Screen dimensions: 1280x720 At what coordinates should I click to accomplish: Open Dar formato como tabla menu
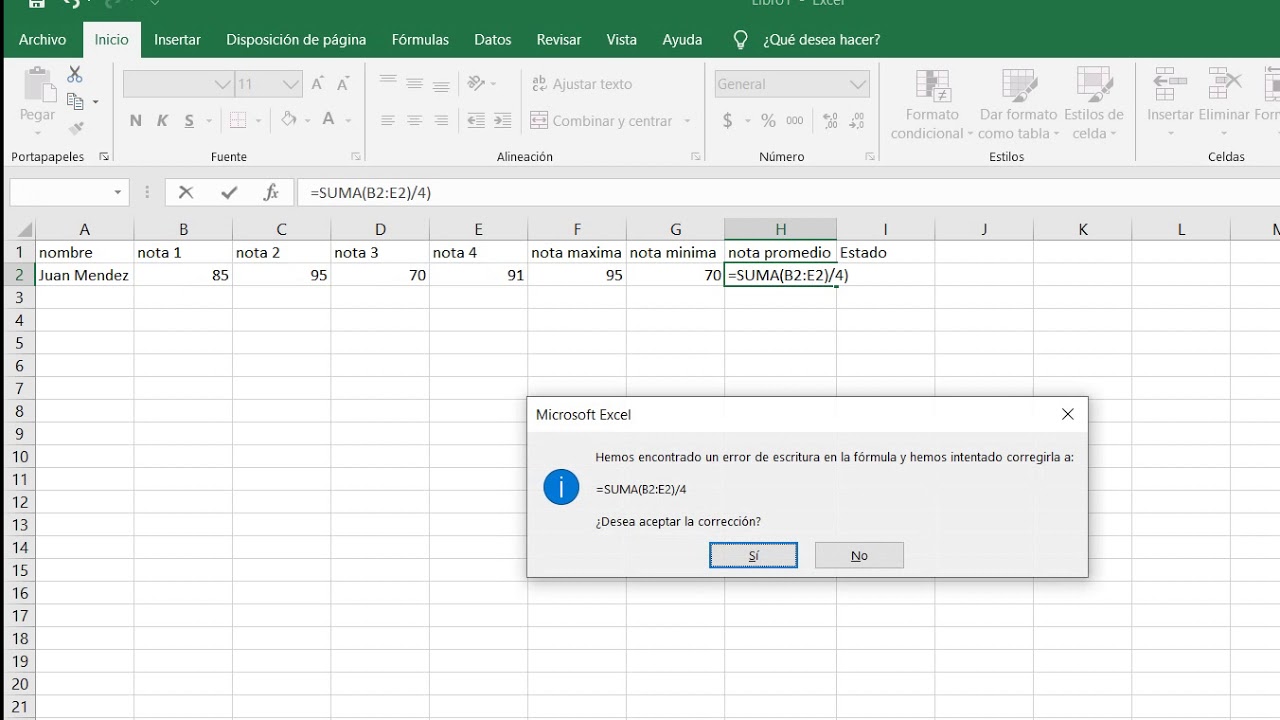click(1018, 104)
